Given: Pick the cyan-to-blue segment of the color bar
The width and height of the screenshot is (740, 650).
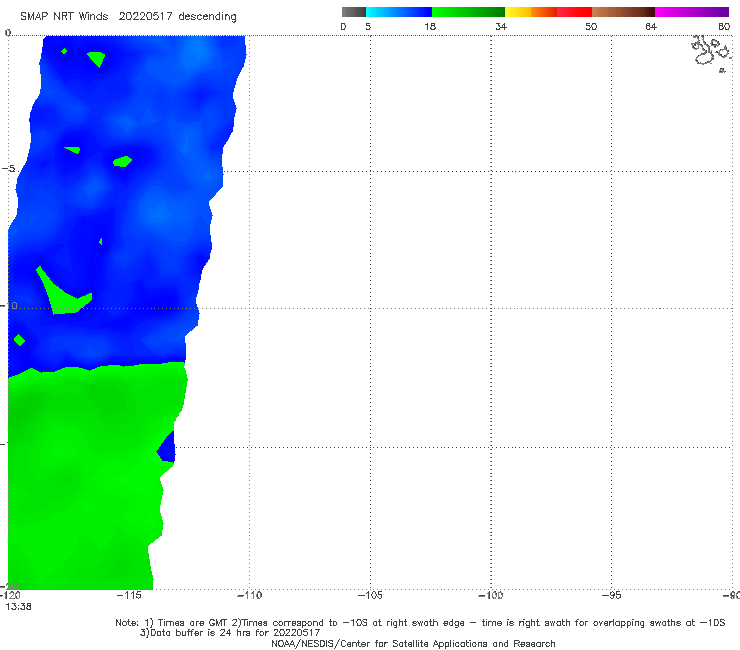Looking at the screenshot, I should [399, 12].
